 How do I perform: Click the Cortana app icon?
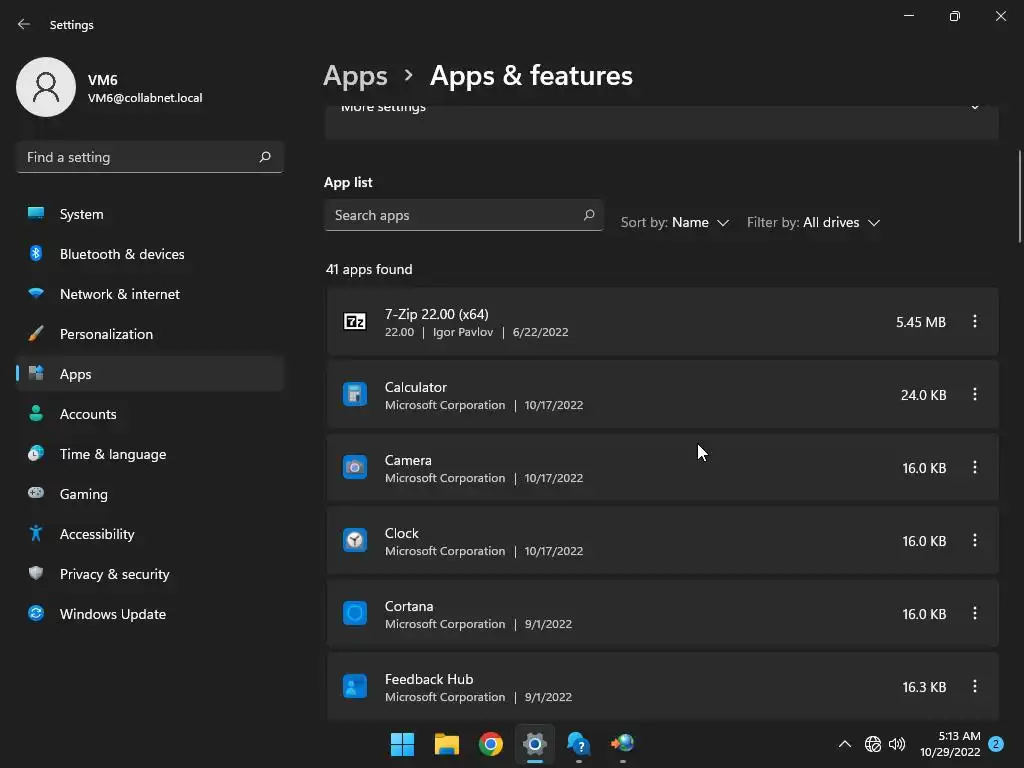355,614
